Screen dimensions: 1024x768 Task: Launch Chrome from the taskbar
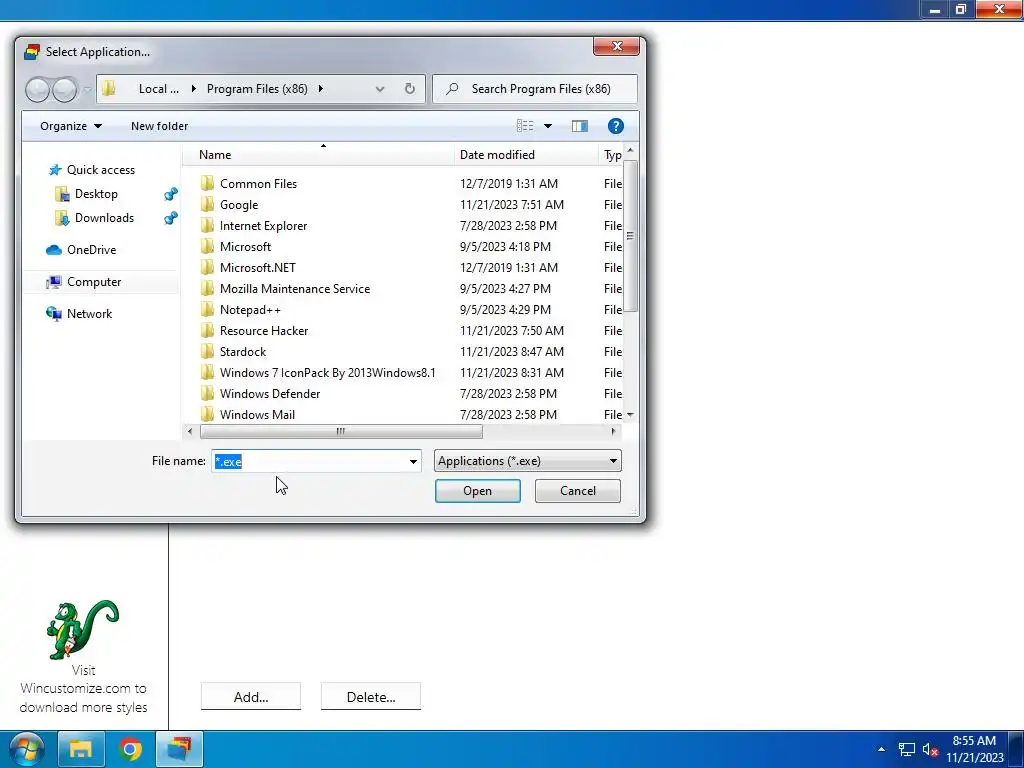click(x=130, y=749)
